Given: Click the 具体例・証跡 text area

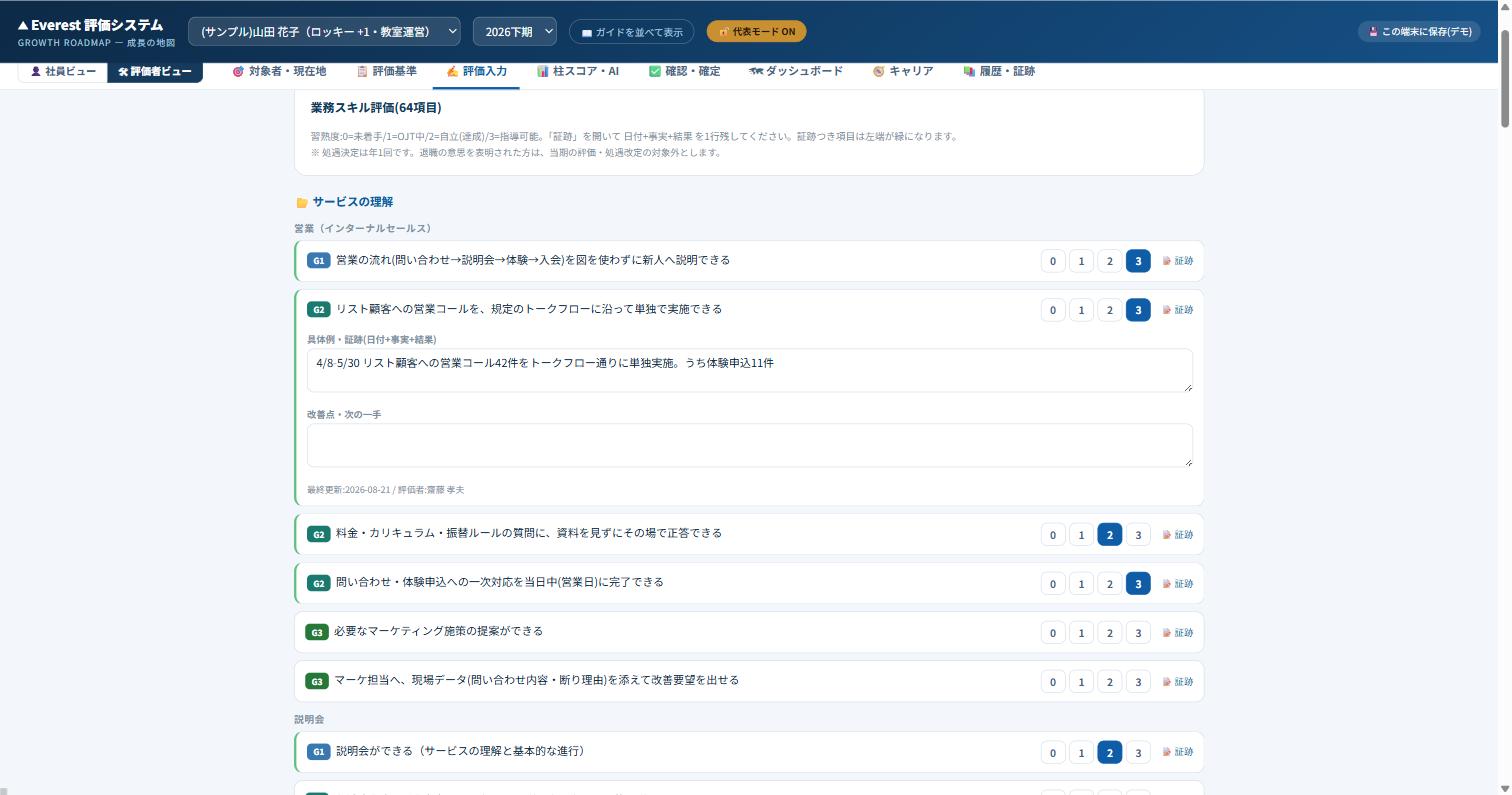Looking at the screenshot, I should (x=750, y=370).
